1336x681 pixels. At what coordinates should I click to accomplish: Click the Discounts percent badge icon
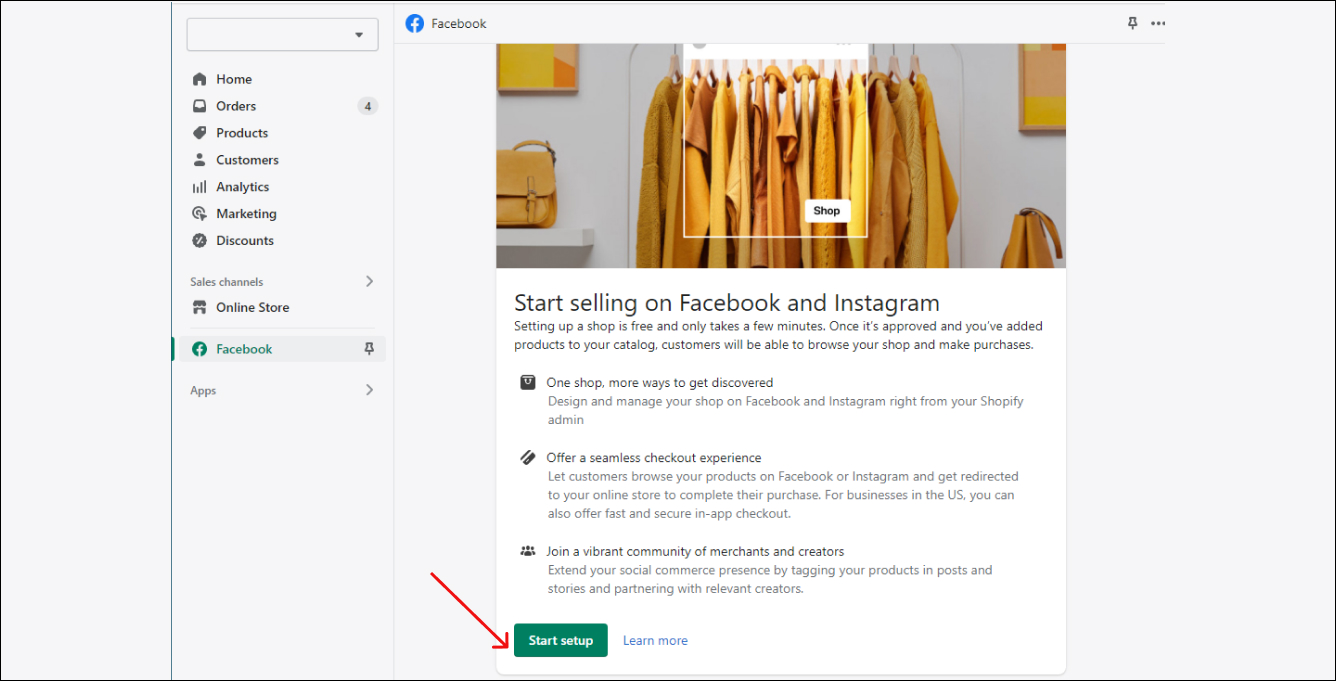[x=199, y=241]
